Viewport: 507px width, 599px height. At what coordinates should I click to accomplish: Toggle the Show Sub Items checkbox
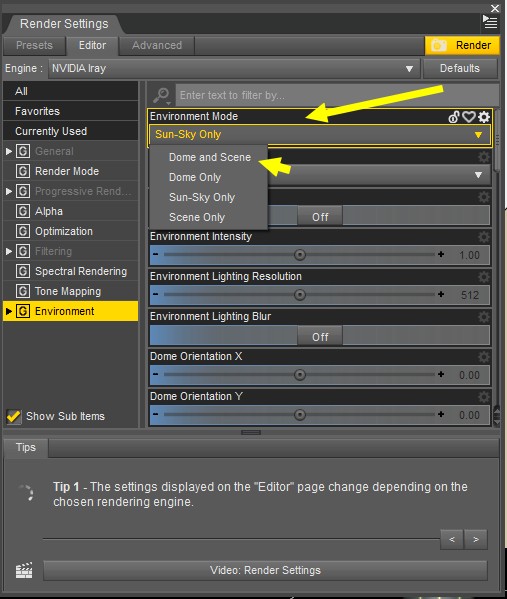tap(14, 416)
